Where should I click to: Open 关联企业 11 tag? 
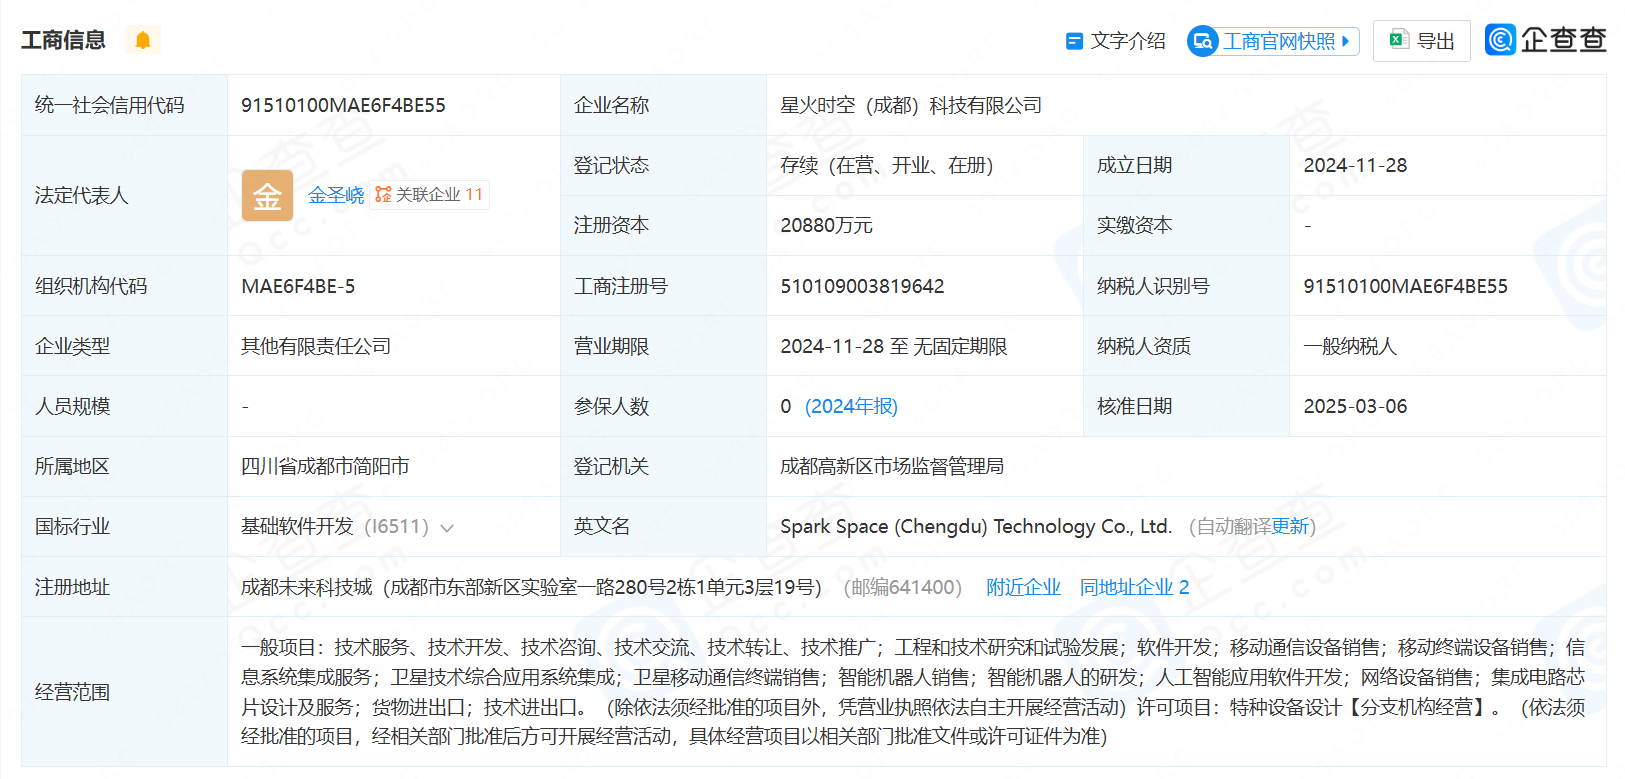click(429, 195)
